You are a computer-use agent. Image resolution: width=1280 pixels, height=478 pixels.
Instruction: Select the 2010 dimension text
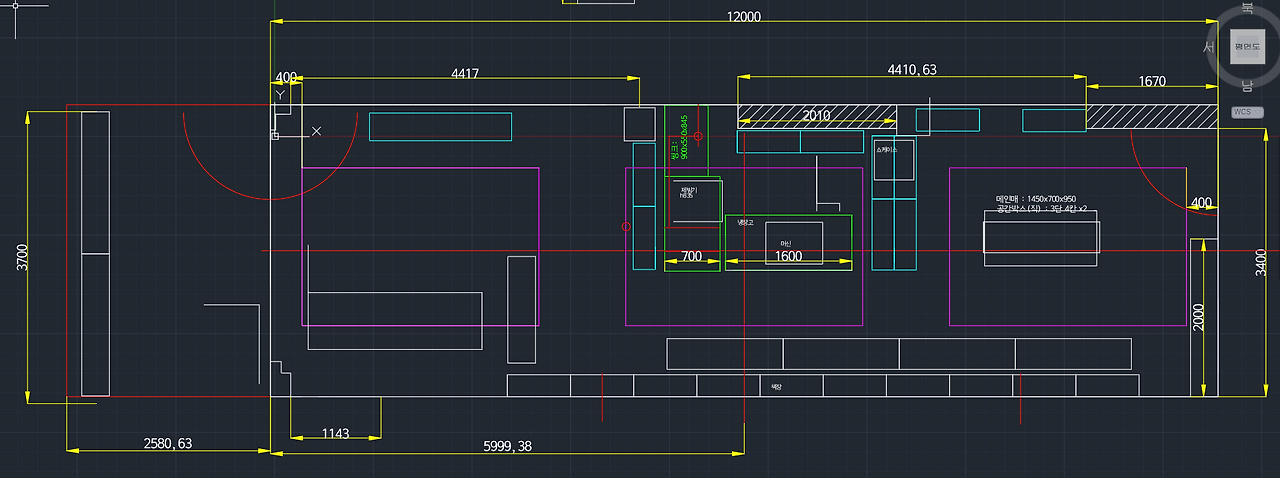[x=816, y=115]
